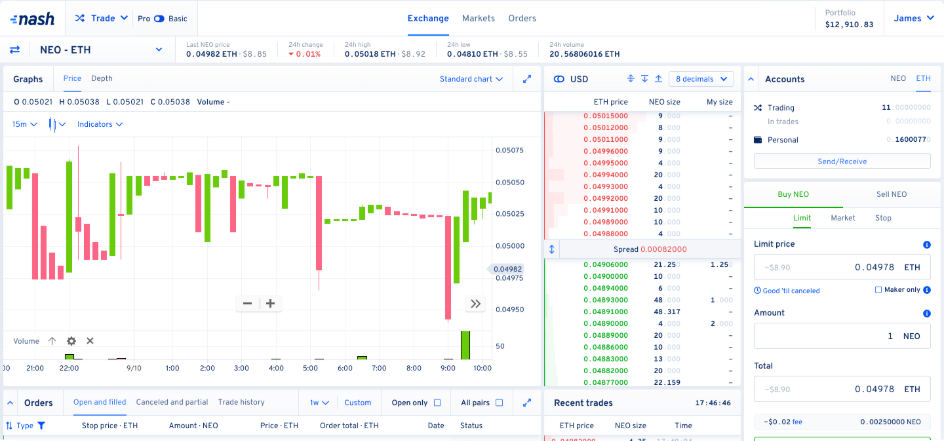This screenshot has height=441, width=944.
Task: Go to the top Orders tab
Action: coord(522,18)
